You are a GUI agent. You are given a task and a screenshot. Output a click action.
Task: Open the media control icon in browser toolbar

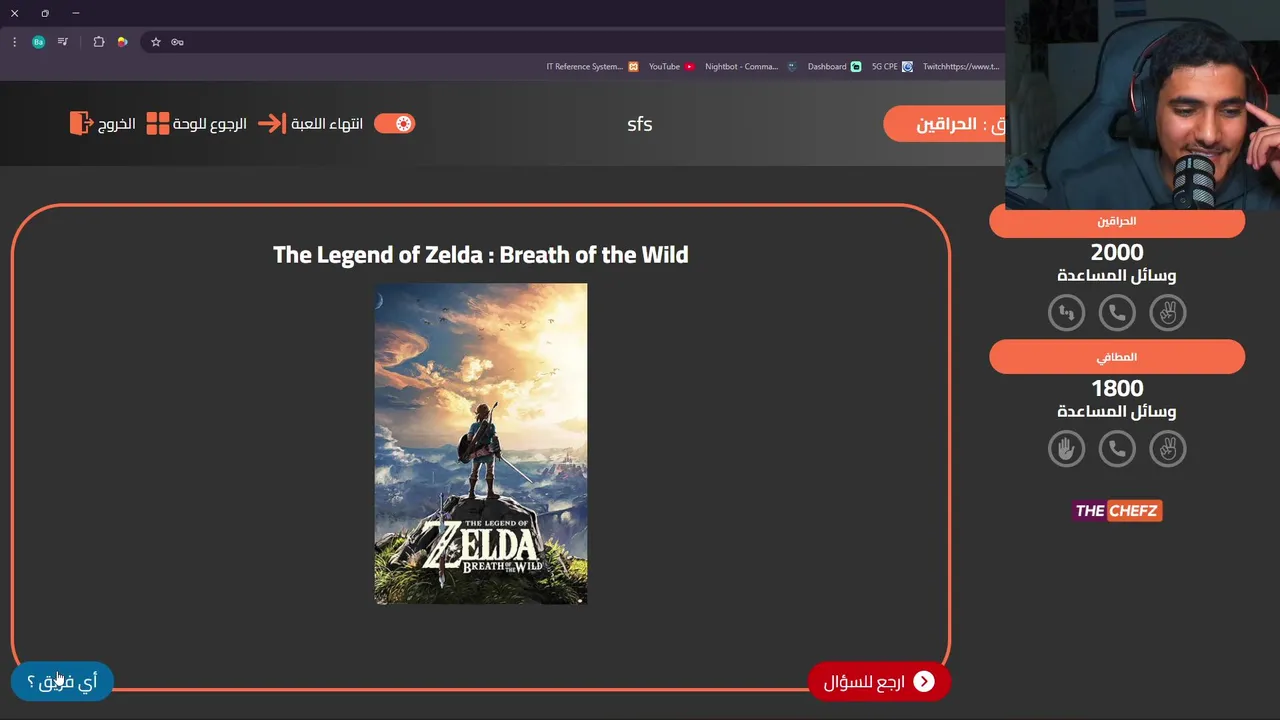pos(63,42)
